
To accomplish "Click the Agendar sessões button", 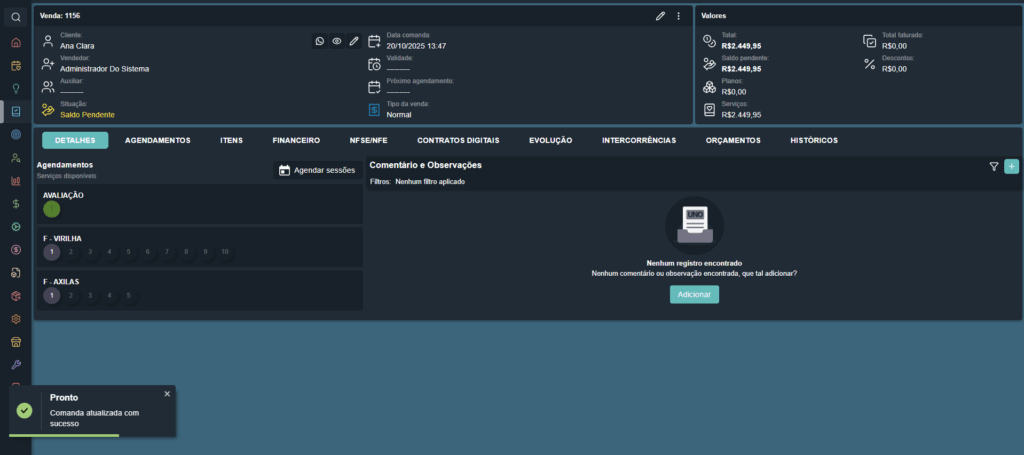I will [317, 170].
